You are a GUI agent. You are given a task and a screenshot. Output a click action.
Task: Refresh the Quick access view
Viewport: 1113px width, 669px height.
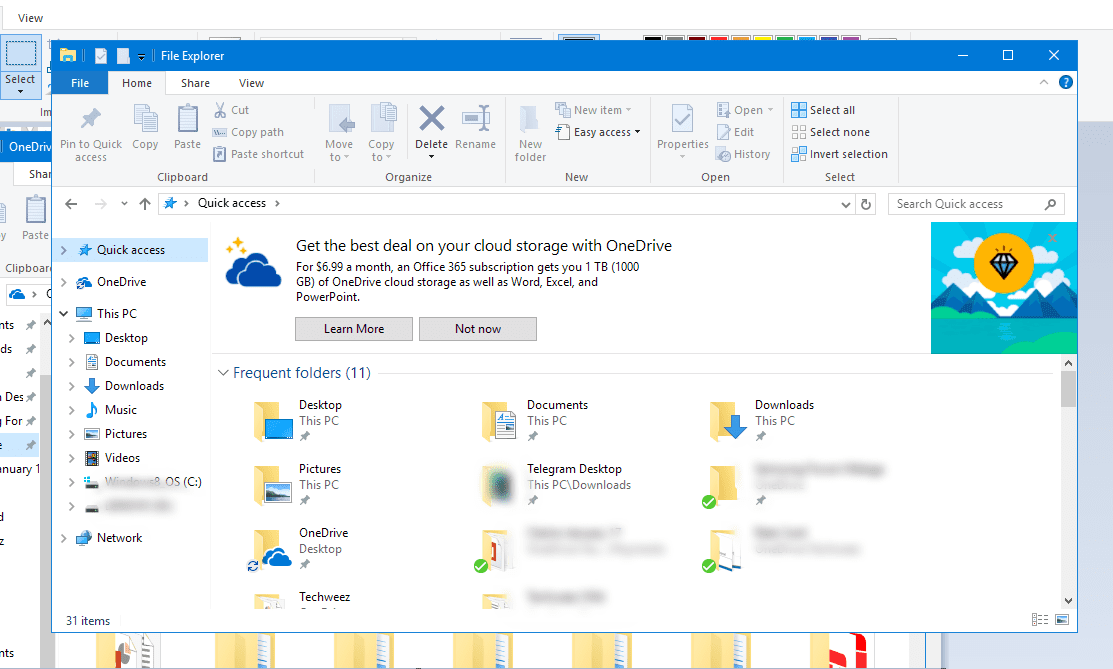pyautogui.click(x=866, y=205)
